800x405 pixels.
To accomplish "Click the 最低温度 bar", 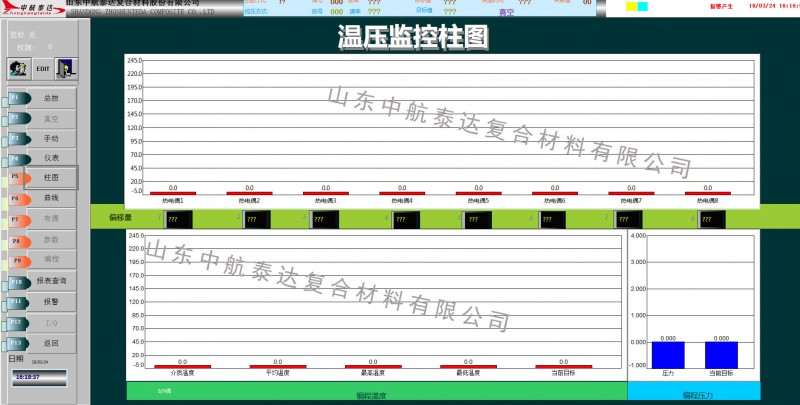I will pos(468,367).
